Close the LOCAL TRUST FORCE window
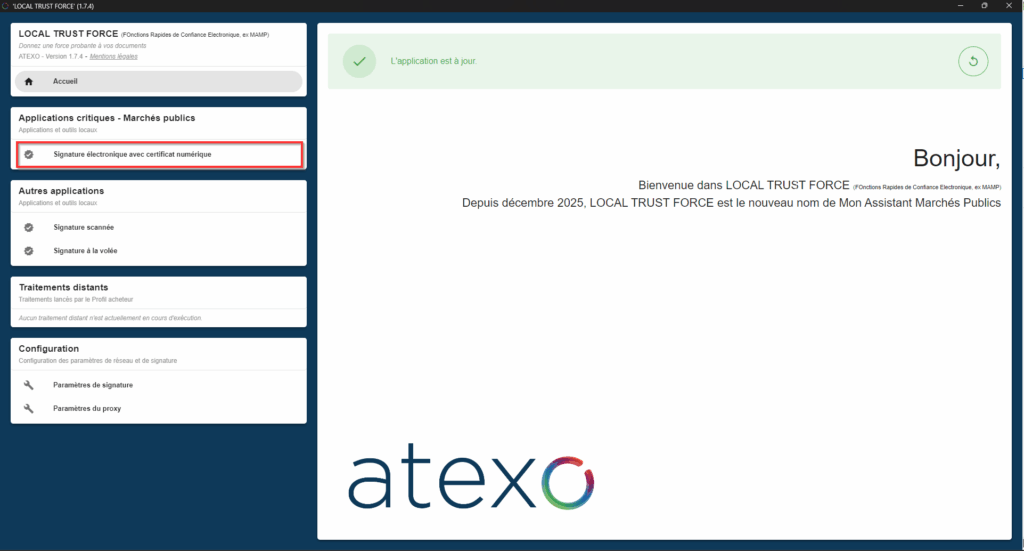Image resolution: width=1024 pixels, height=551 pixels. 1009,6
